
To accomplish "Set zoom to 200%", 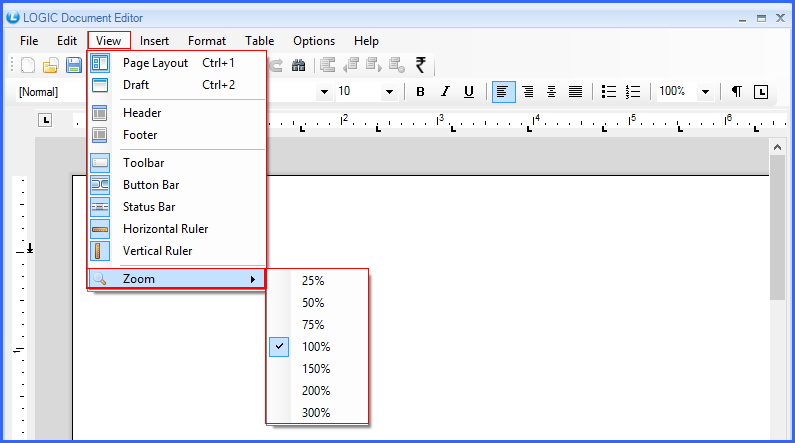I will (x=317, y=391).
